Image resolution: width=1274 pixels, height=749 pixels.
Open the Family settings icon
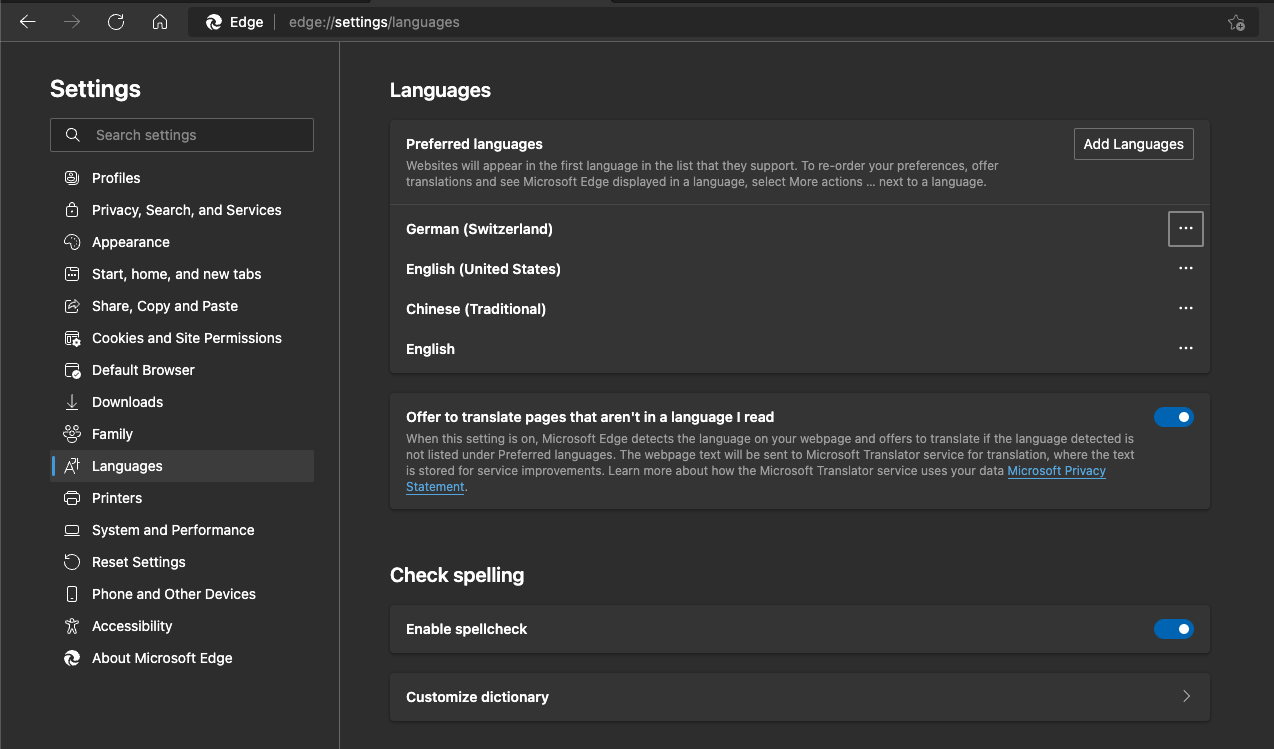71,433
